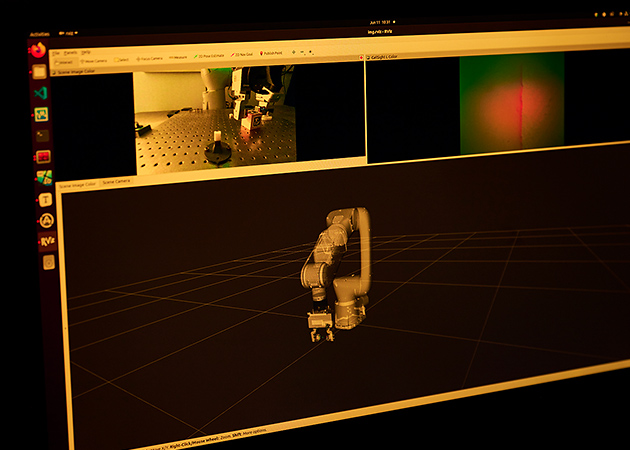Open the disk drive icon below RViz

[x=49, y=263]
